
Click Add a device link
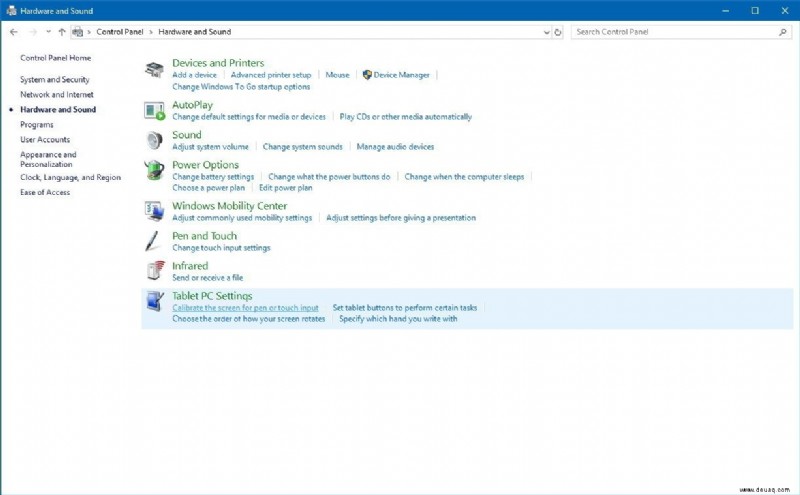point(194,75)
